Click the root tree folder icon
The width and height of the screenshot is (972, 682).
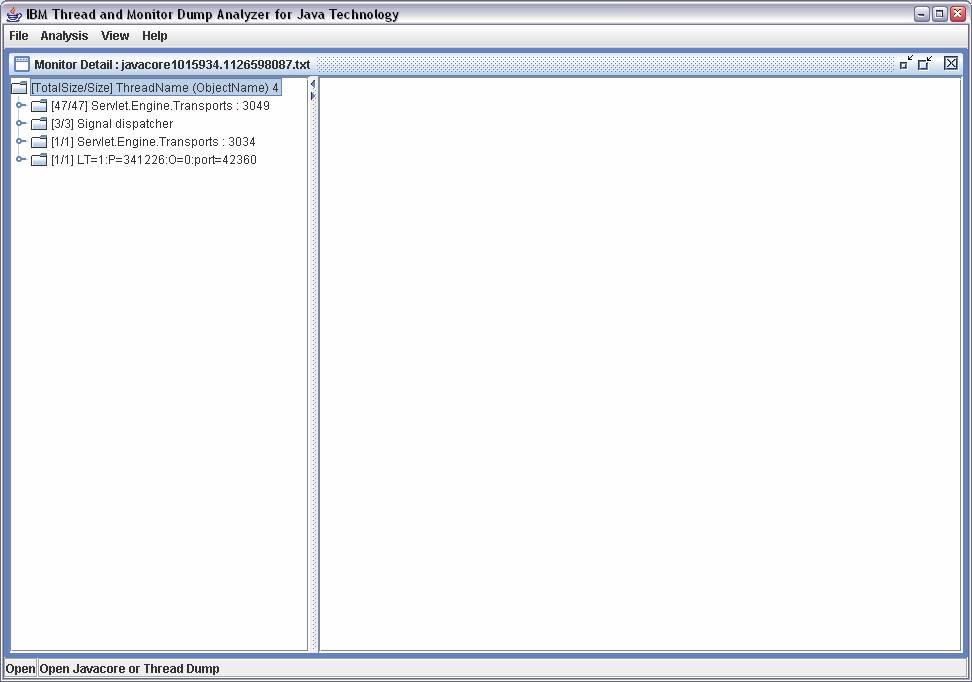coord(19,87)
